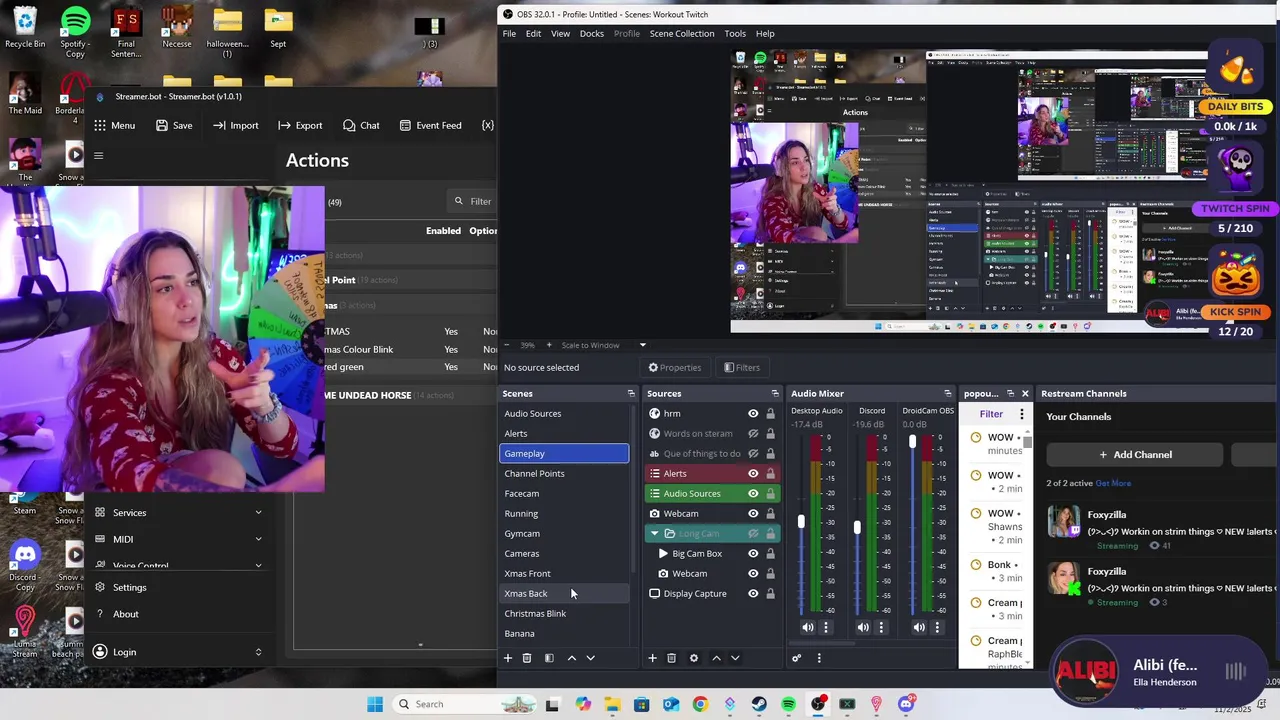Open the OBS View menu
The width and height of the screenshot is (1280, 720).
pos(560,33)
